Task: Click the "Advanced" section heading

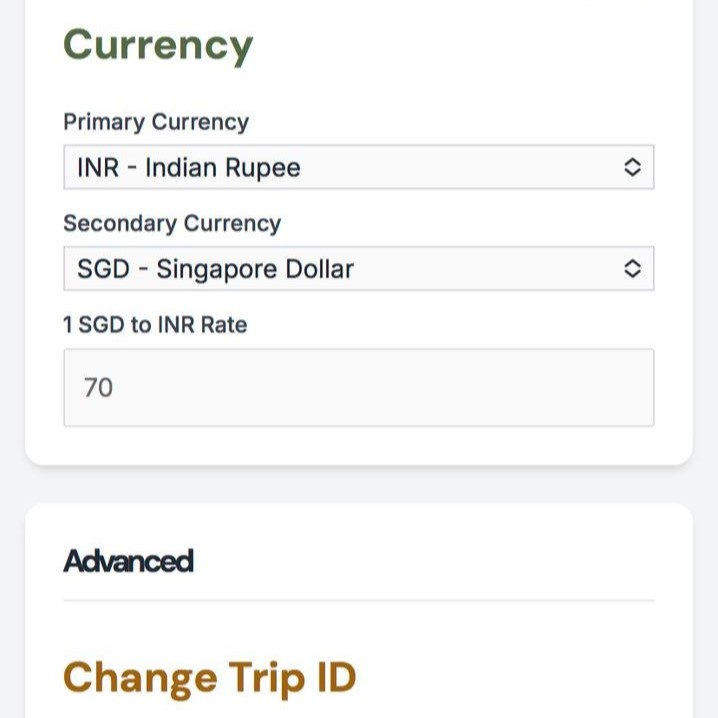Action: click(128, 561)
